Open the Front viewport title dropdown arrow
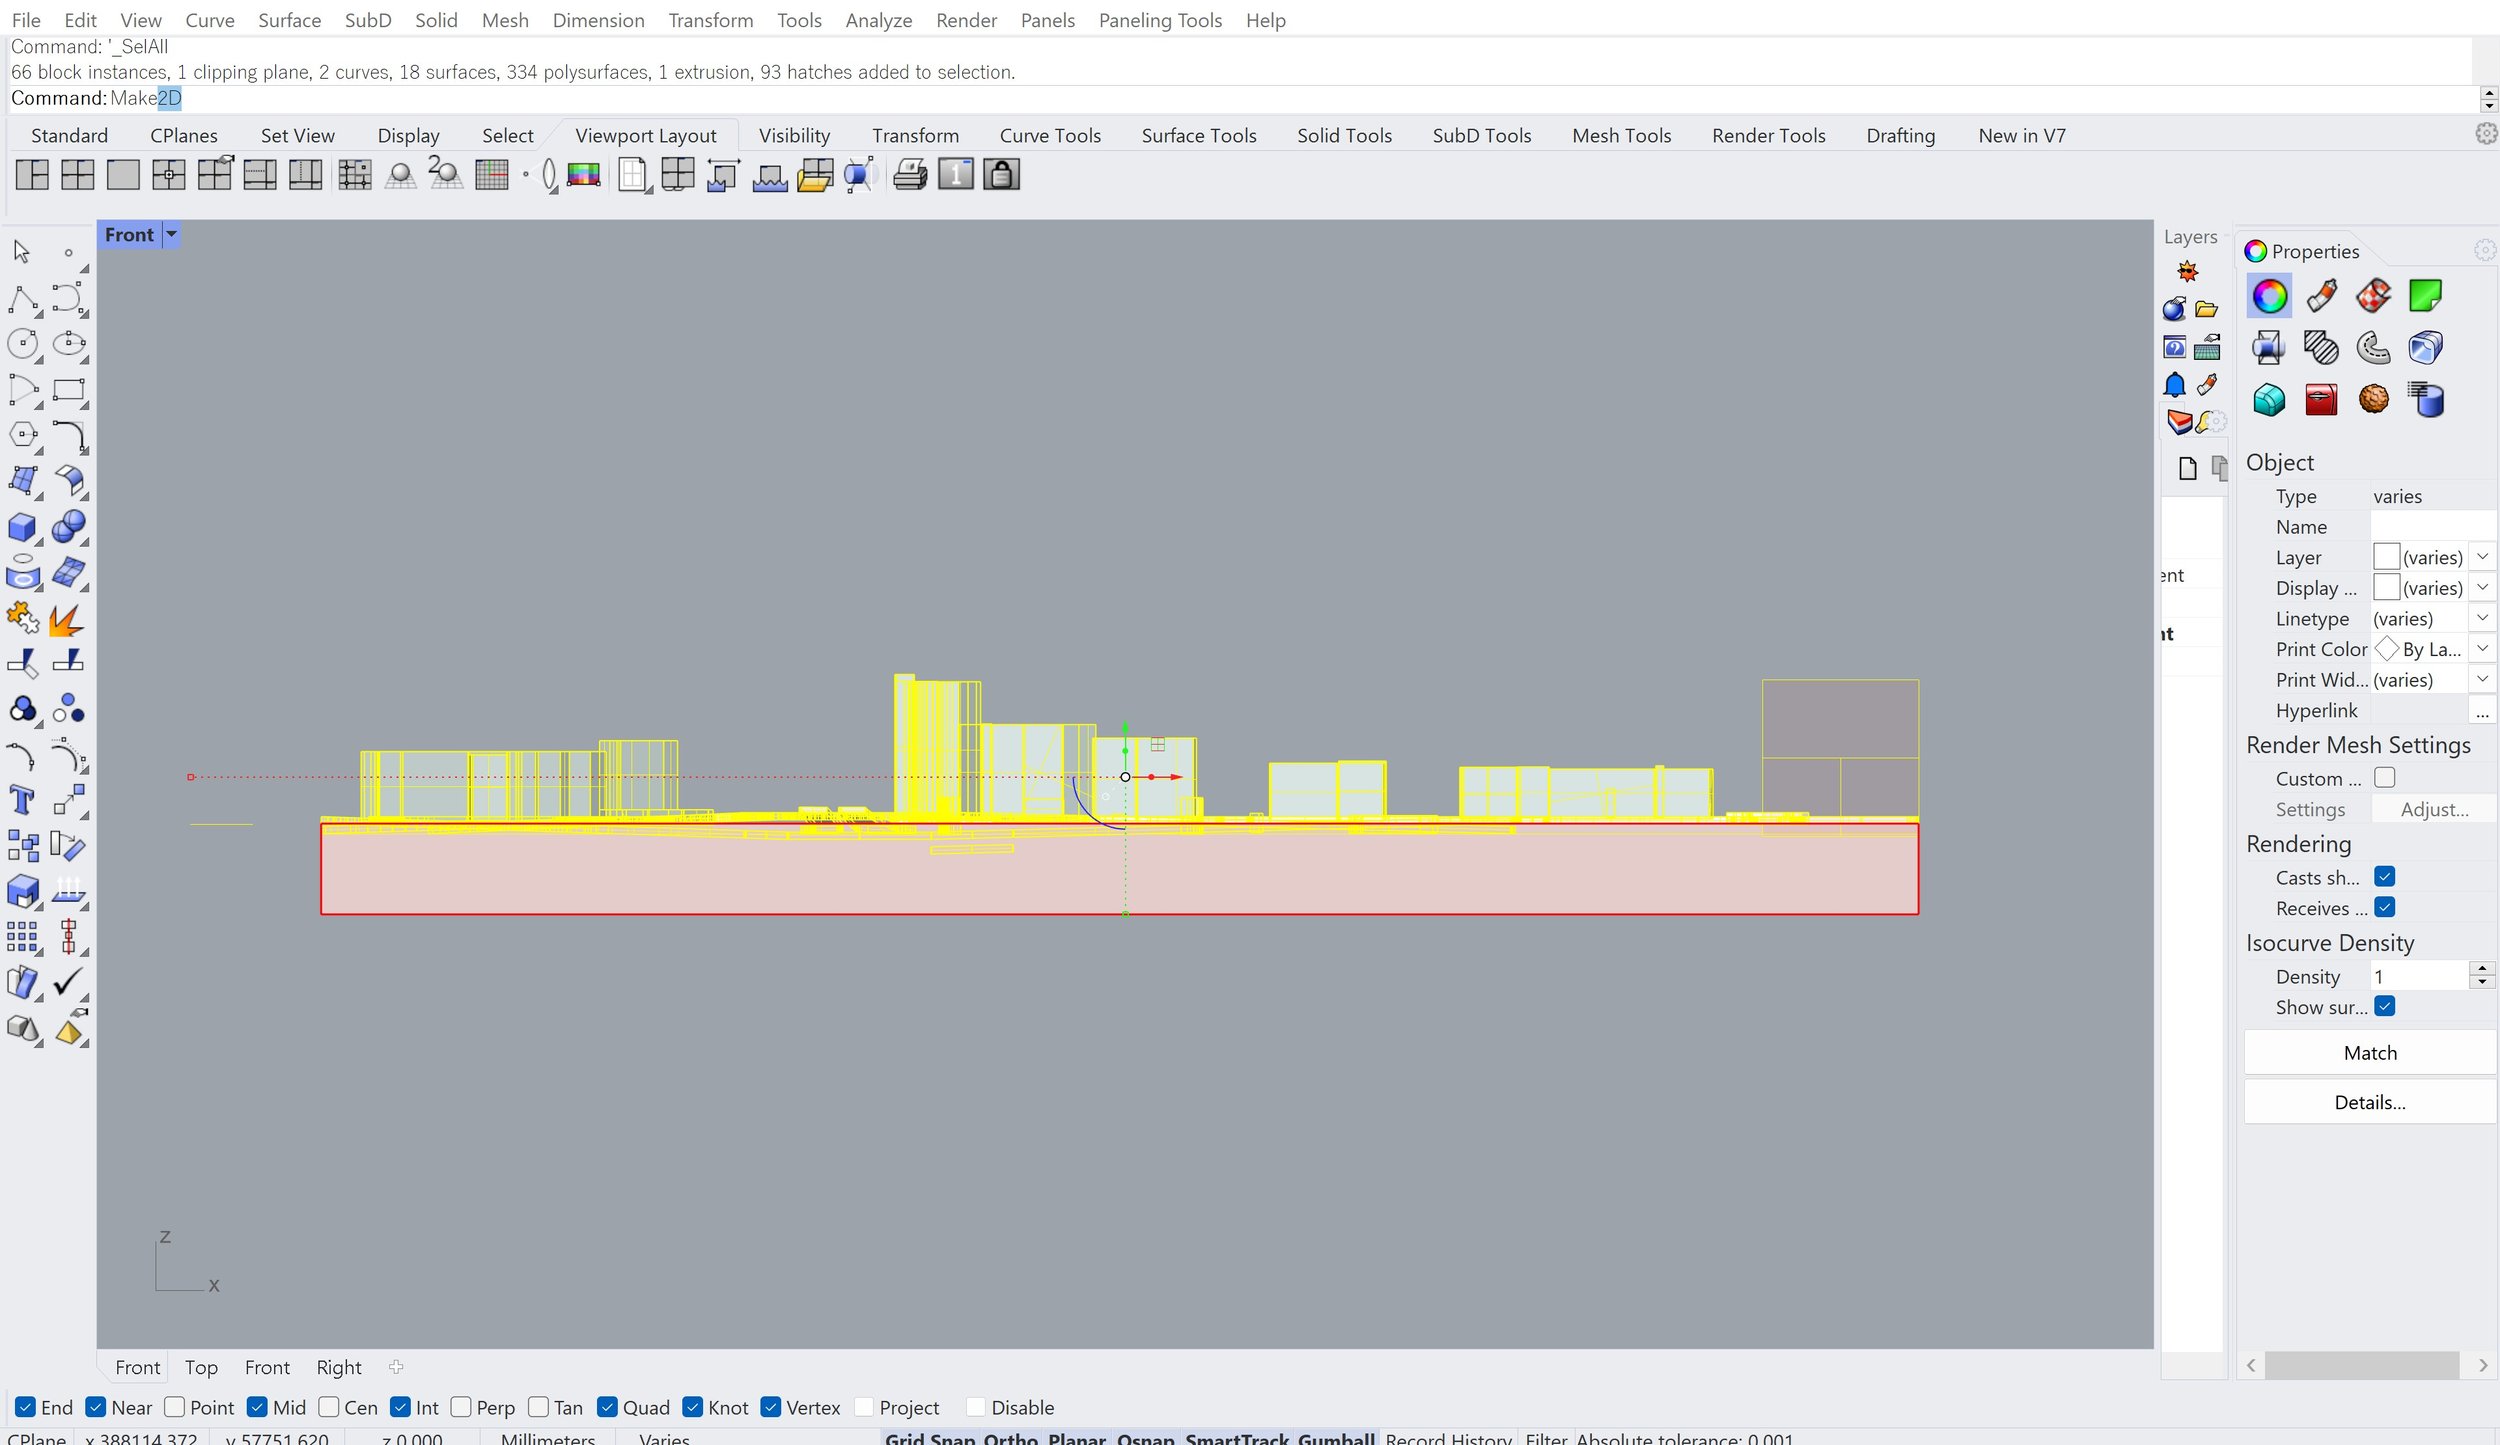 [172, 235]
